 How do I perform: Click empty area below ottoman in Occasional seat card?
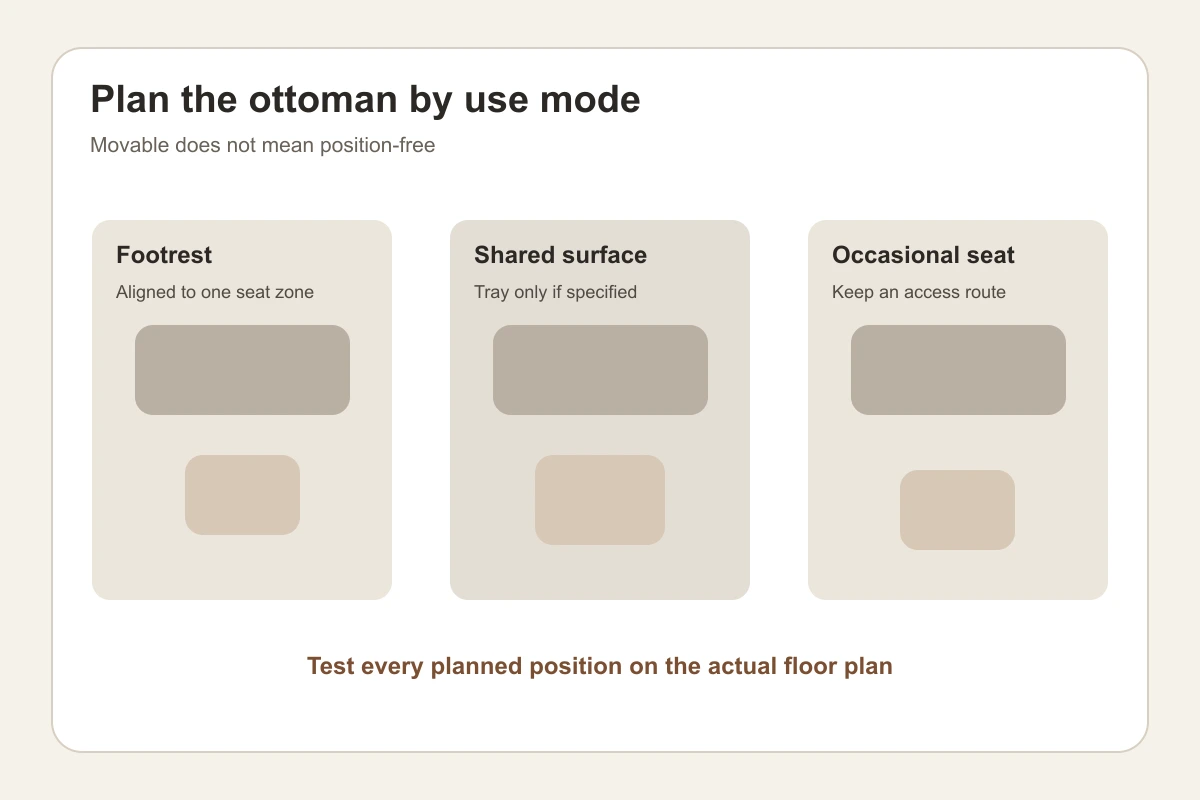[x=958, y=575]
